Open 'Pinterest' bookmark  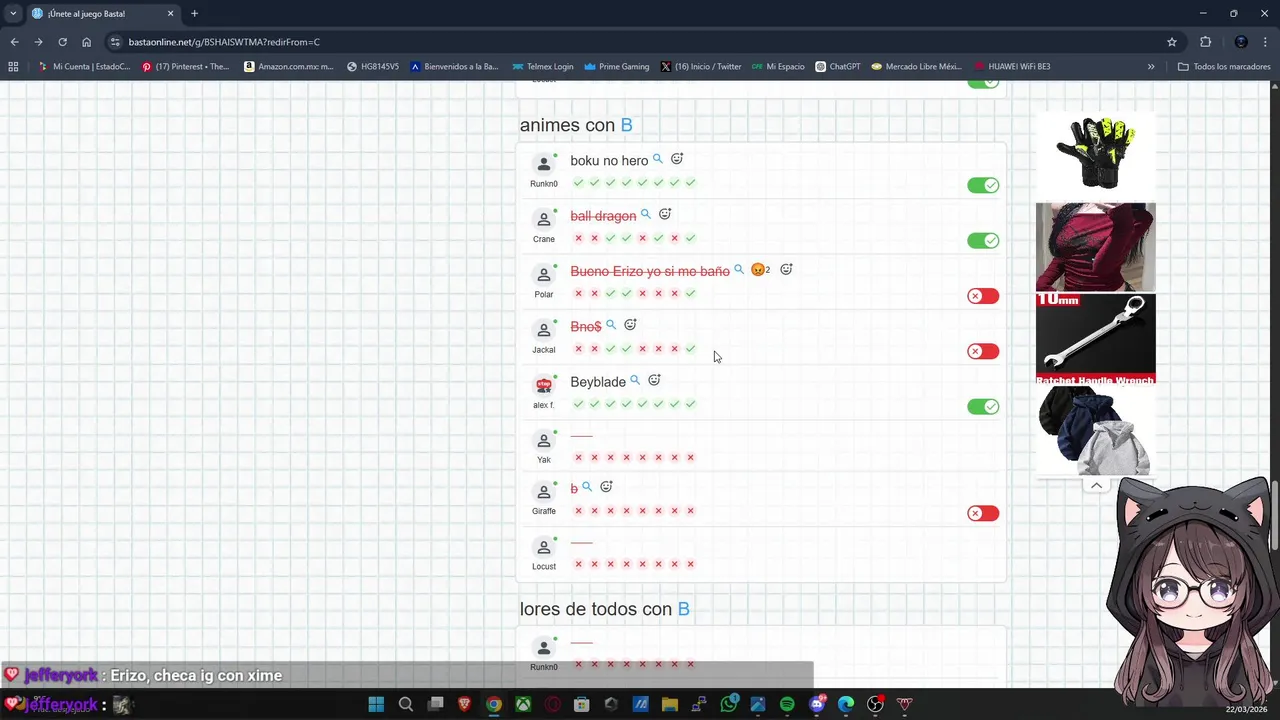click(186, 66)
